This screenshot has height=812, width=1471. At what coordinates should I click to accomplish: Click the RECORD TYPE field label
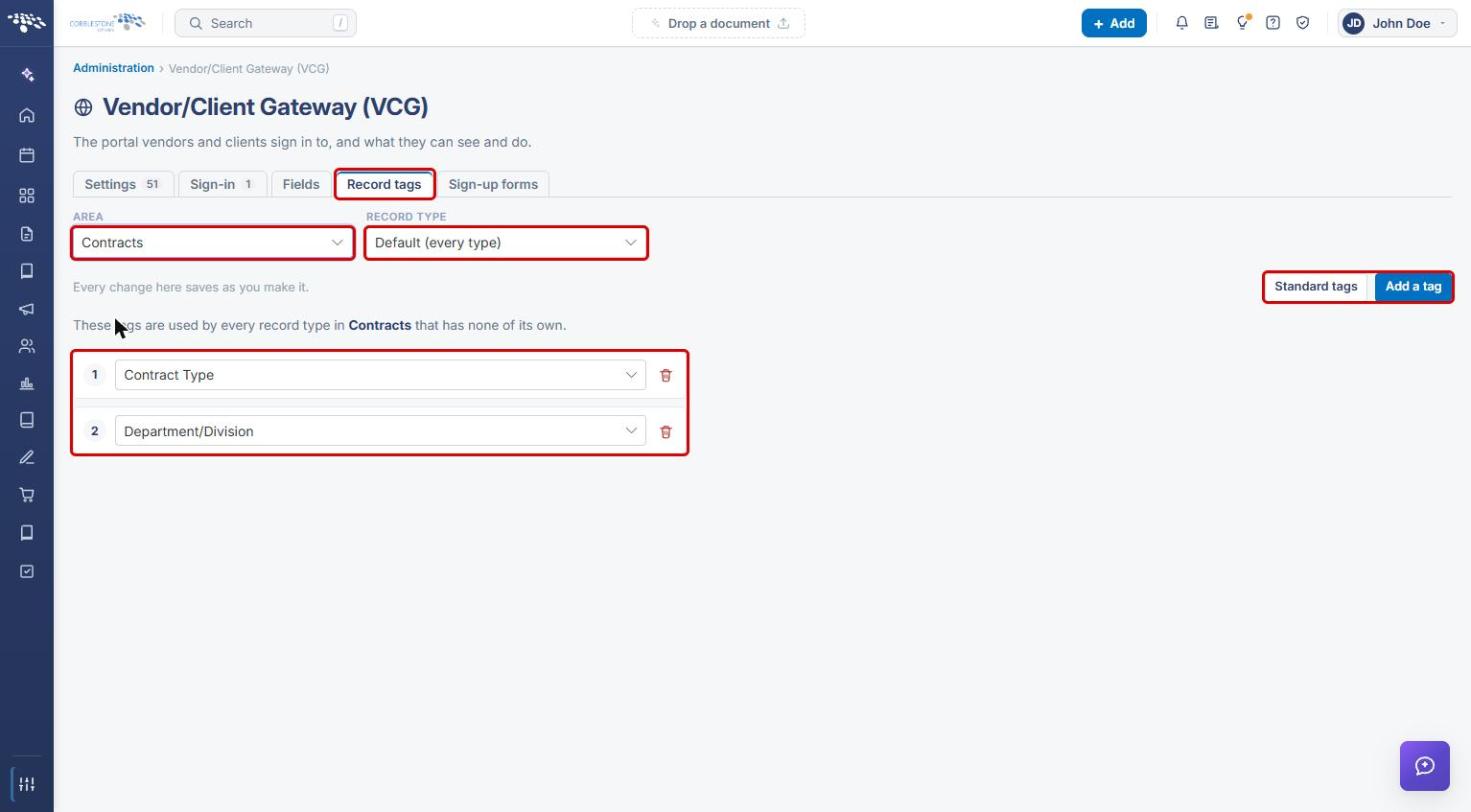tap(406, 216)
